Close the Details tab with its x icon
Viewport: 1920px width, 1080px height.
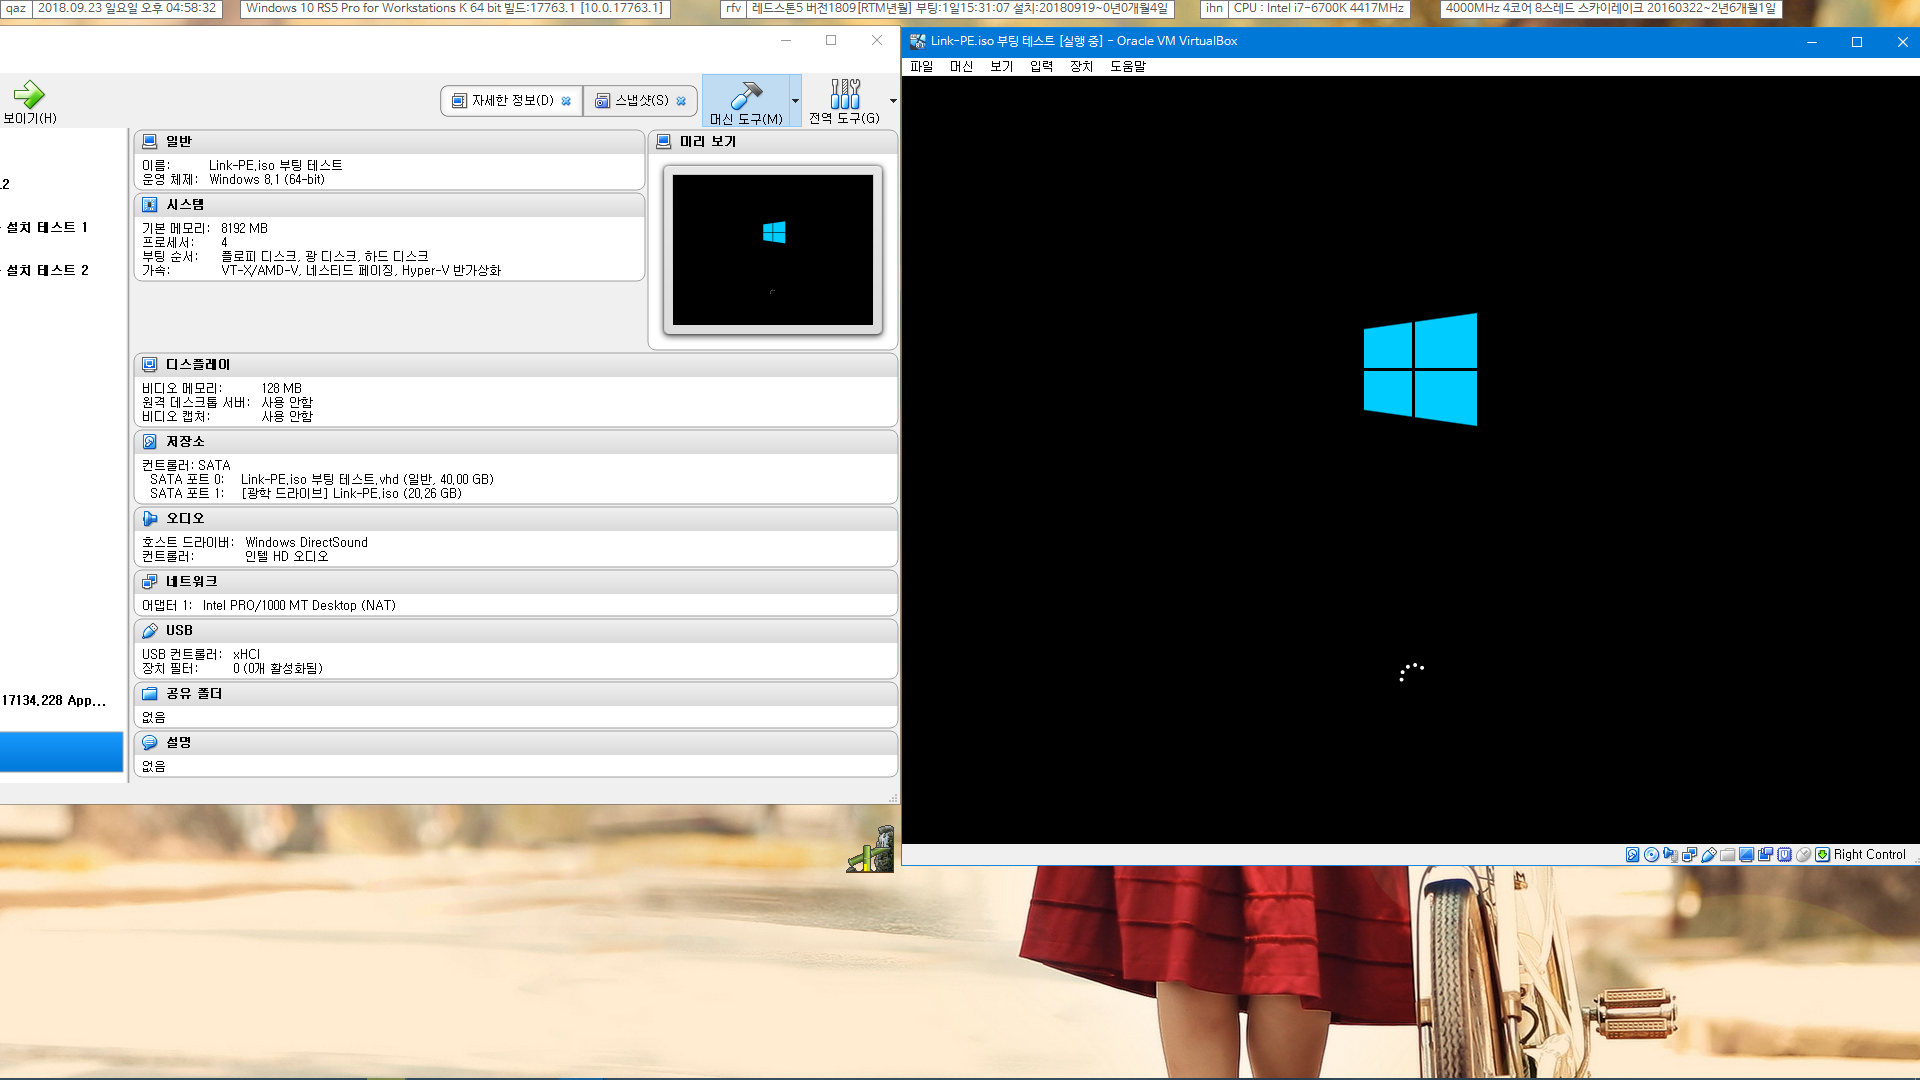tap(566, 101)
